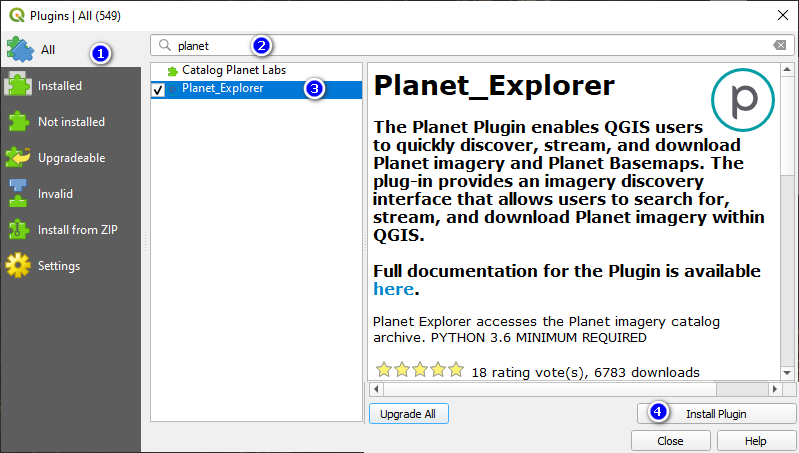The width and height of the screenshot is (799, 453).
Task: Click the Installed puzzle piece icon
Action: pyautogui.click(x=18, y=85)
